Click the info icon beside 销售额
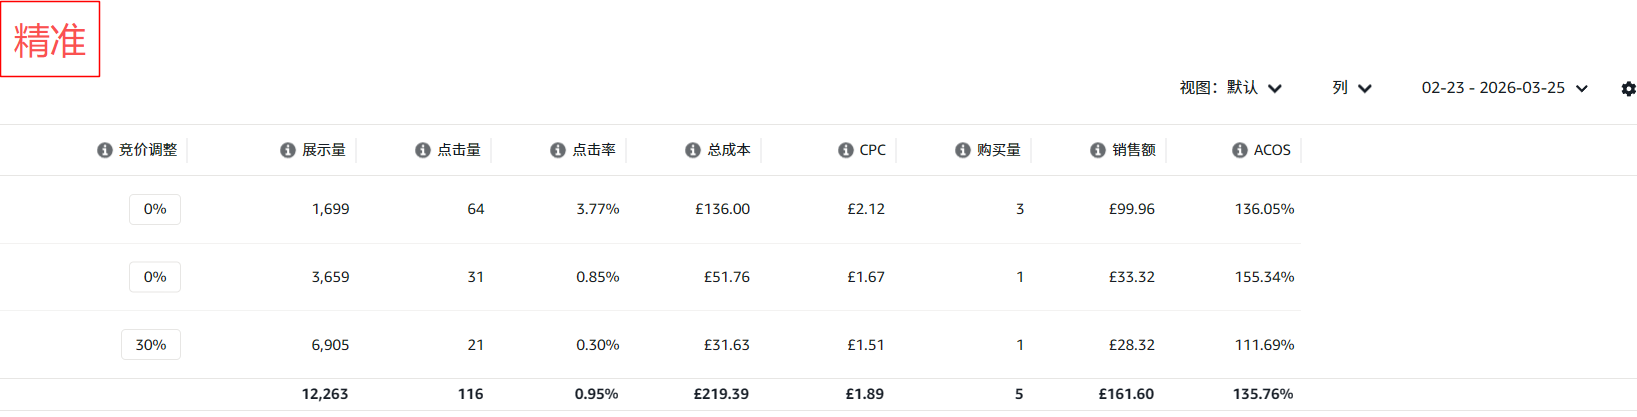Viewport: 1637px width, 417px height. click(1097, 150)
